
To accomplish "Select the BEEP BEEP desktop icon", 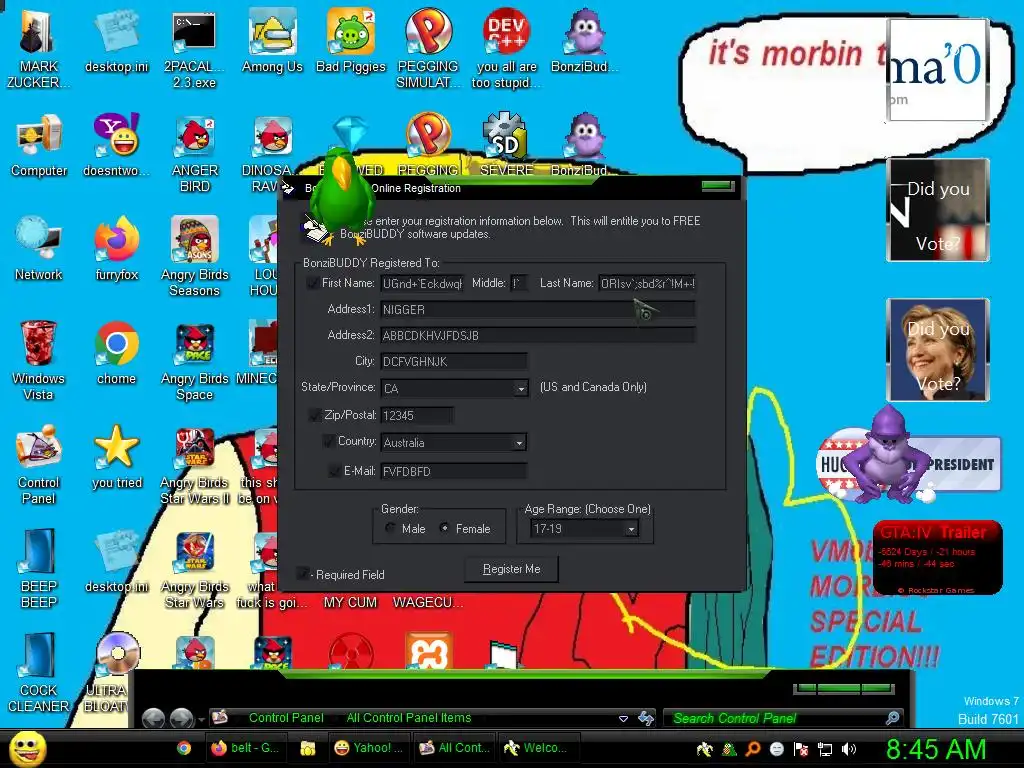I will point(38,568).
